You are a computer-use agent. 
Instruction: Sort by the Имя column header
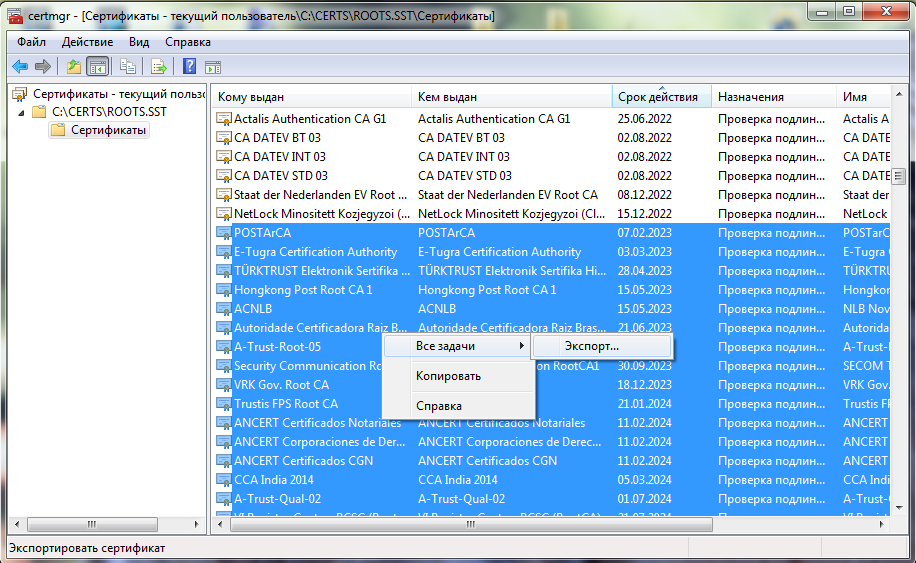pos(863,97)
